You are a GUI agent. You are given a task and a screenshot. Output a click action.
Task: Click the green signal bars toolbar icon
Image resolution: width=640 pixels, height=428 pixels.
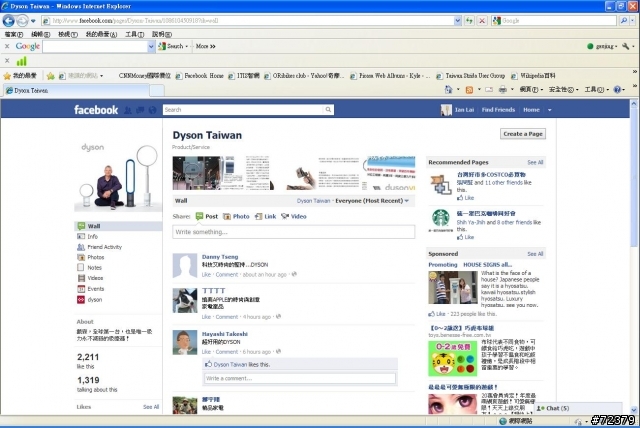21,61
